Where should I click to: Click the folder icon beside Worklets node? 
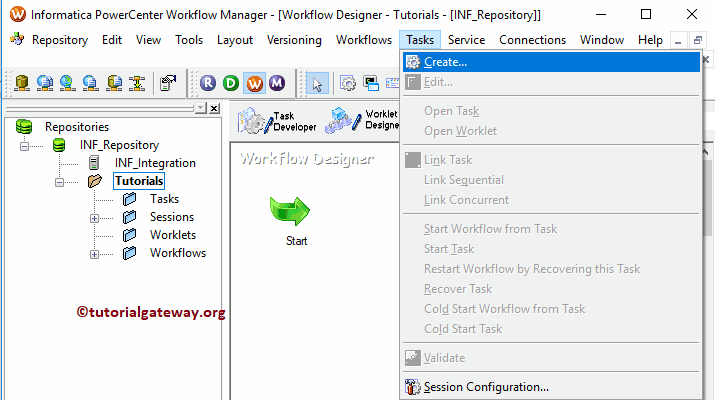point(130,235)
